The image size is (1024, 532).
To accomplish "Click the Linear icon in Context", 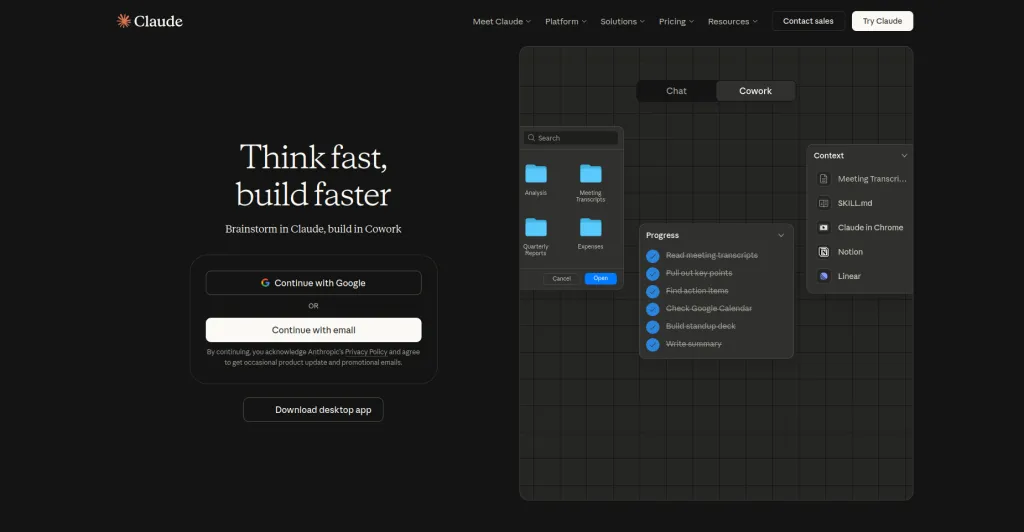I will pos(824,276).
